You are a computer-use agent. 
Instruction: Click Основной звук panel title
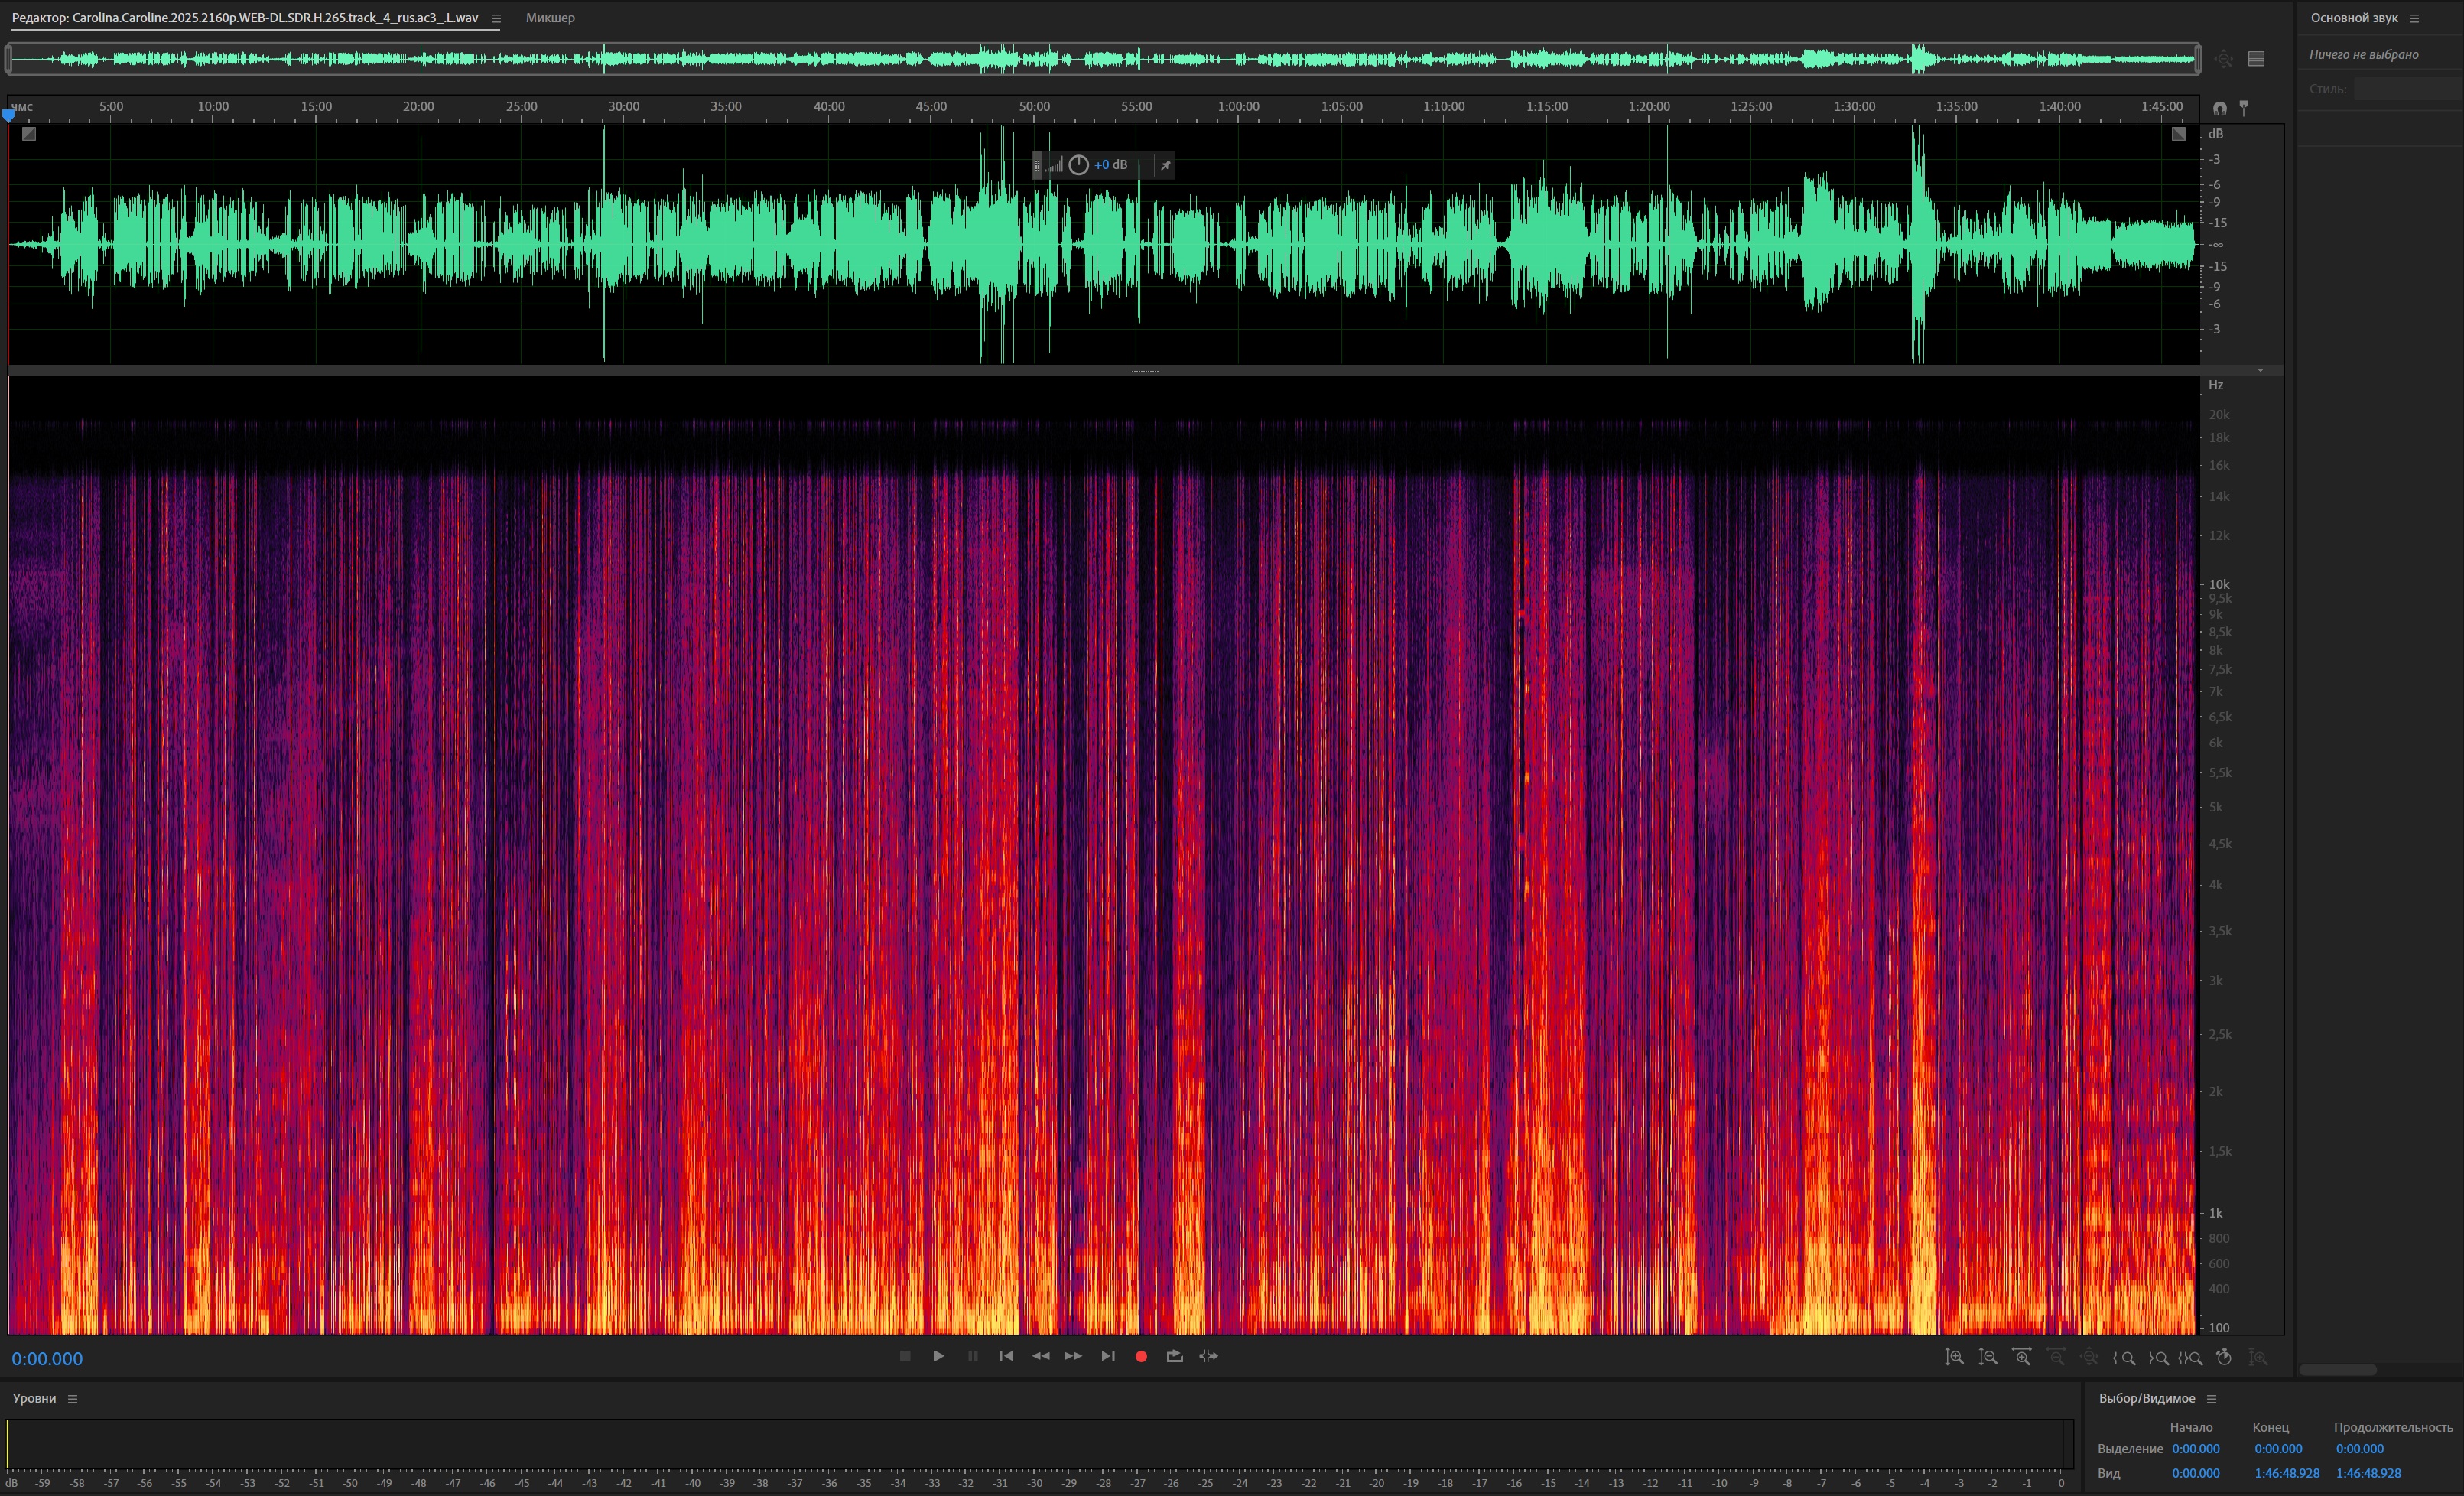2353,18
